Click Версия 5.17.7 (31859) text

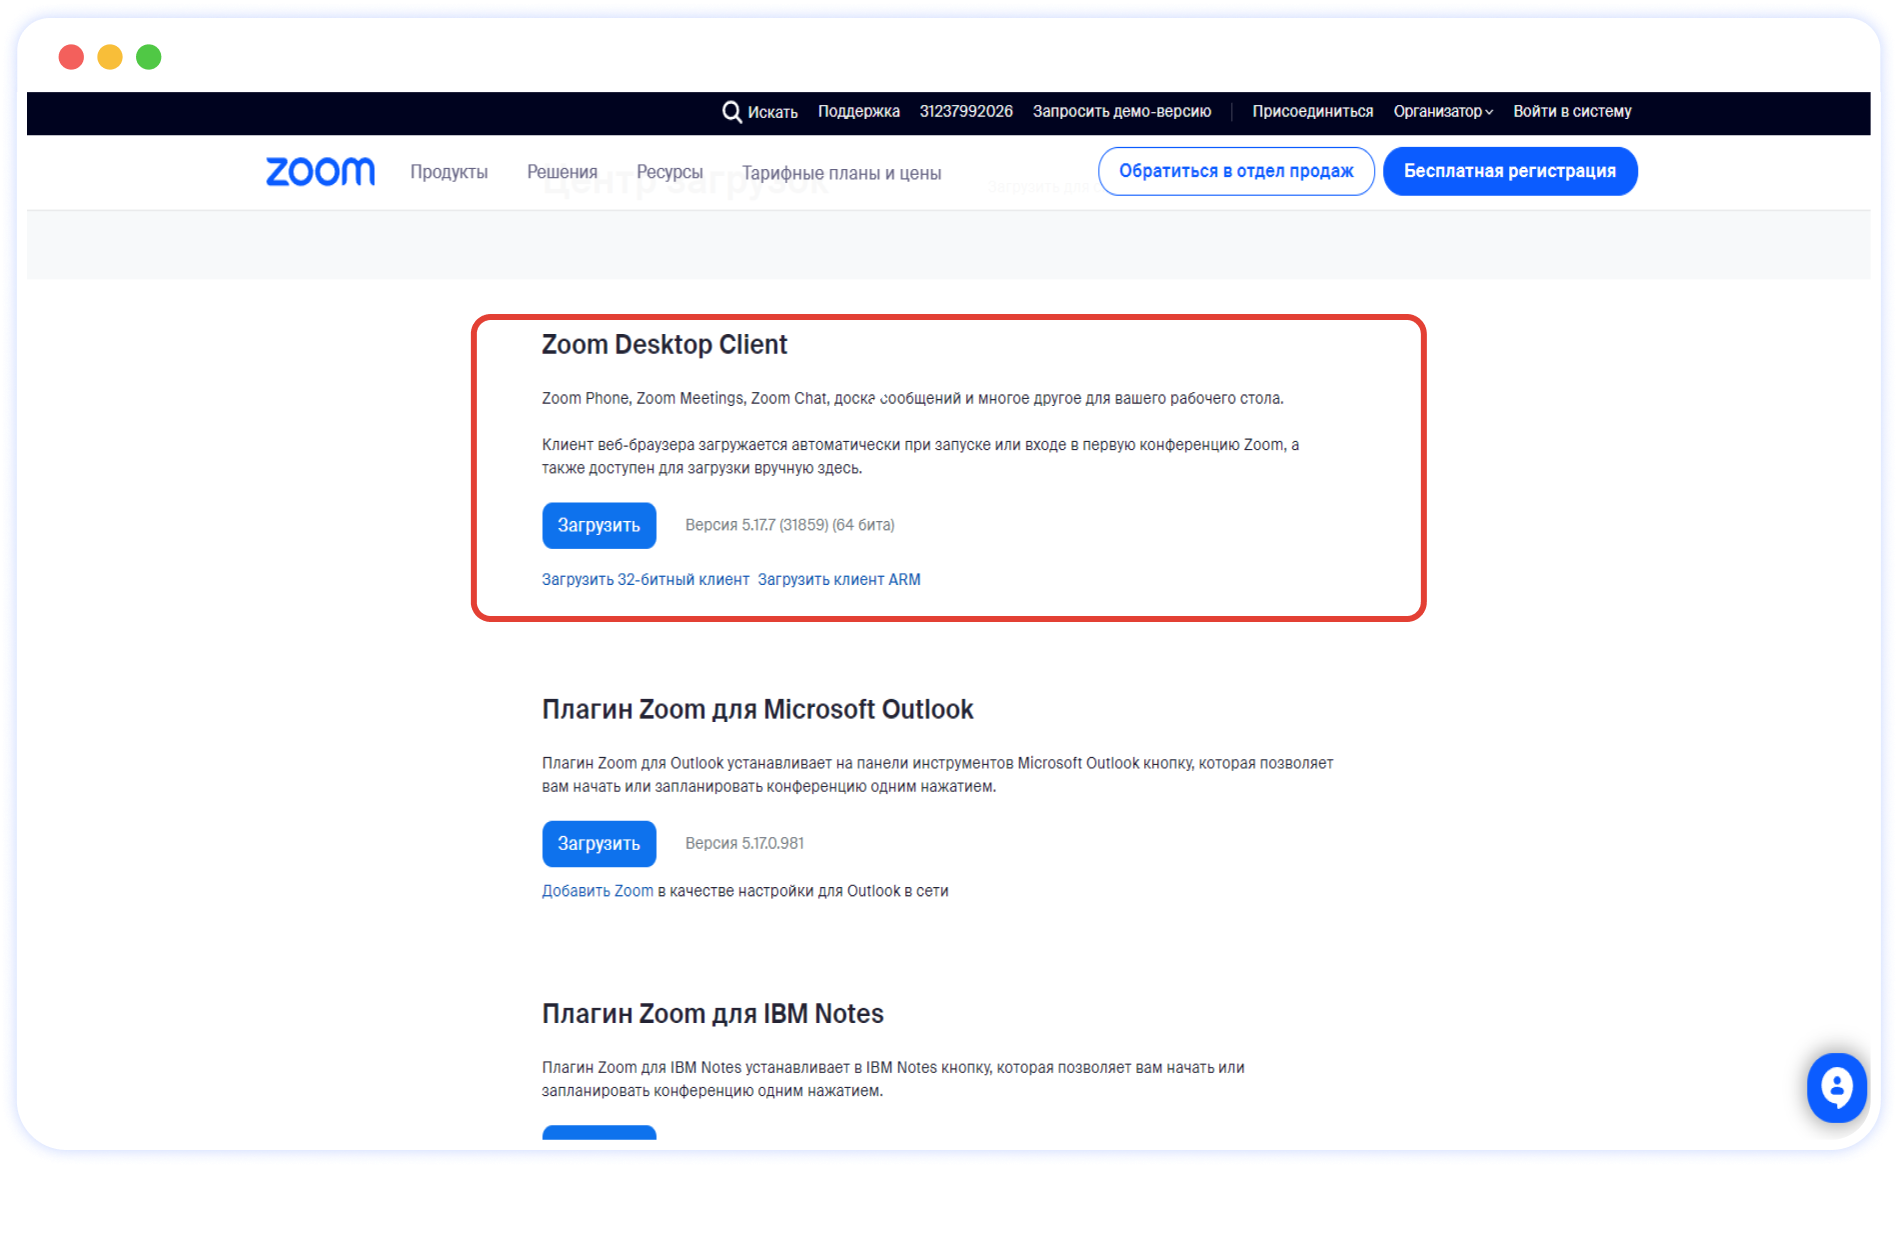[x=790, y=525]
